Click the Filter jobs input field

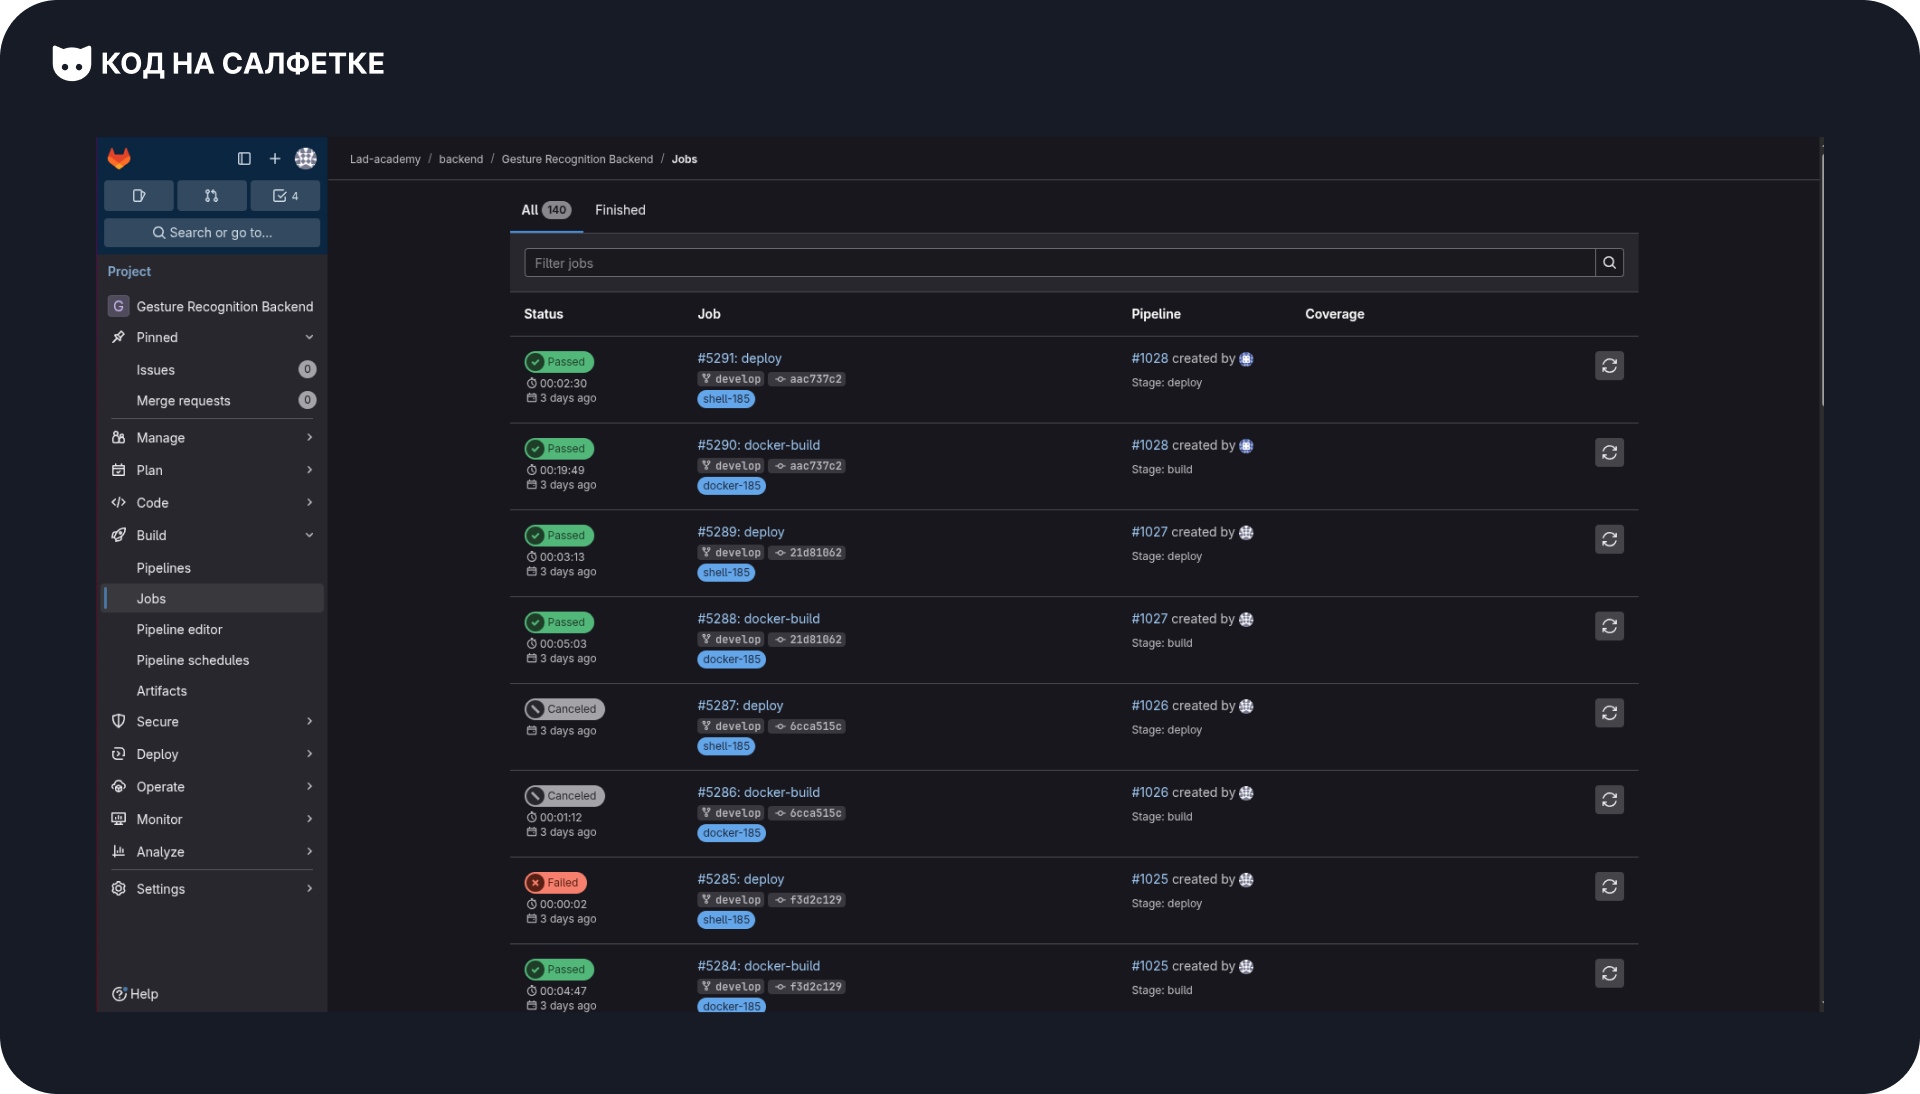point(1060,263)
